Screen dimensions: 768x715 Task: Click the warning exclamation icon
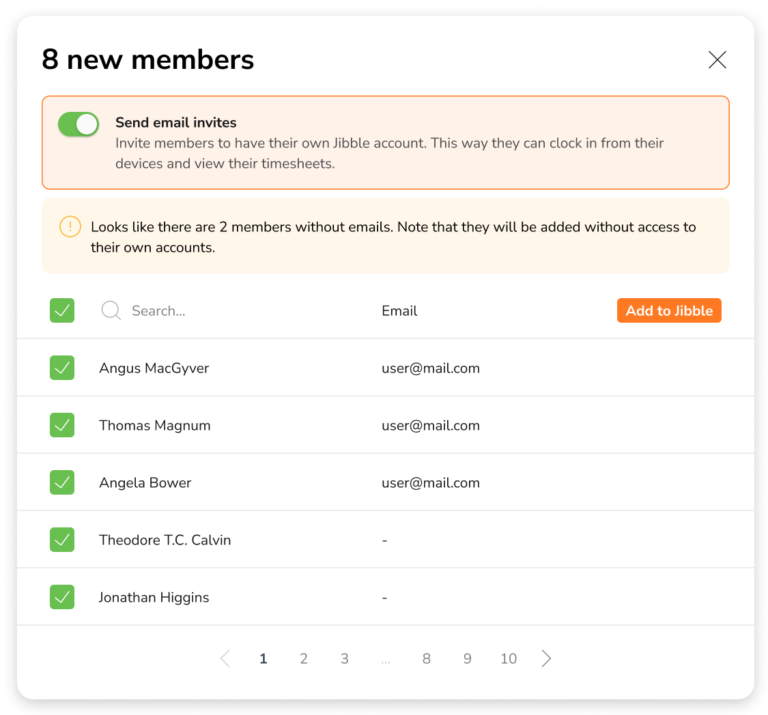coord(70,227)
